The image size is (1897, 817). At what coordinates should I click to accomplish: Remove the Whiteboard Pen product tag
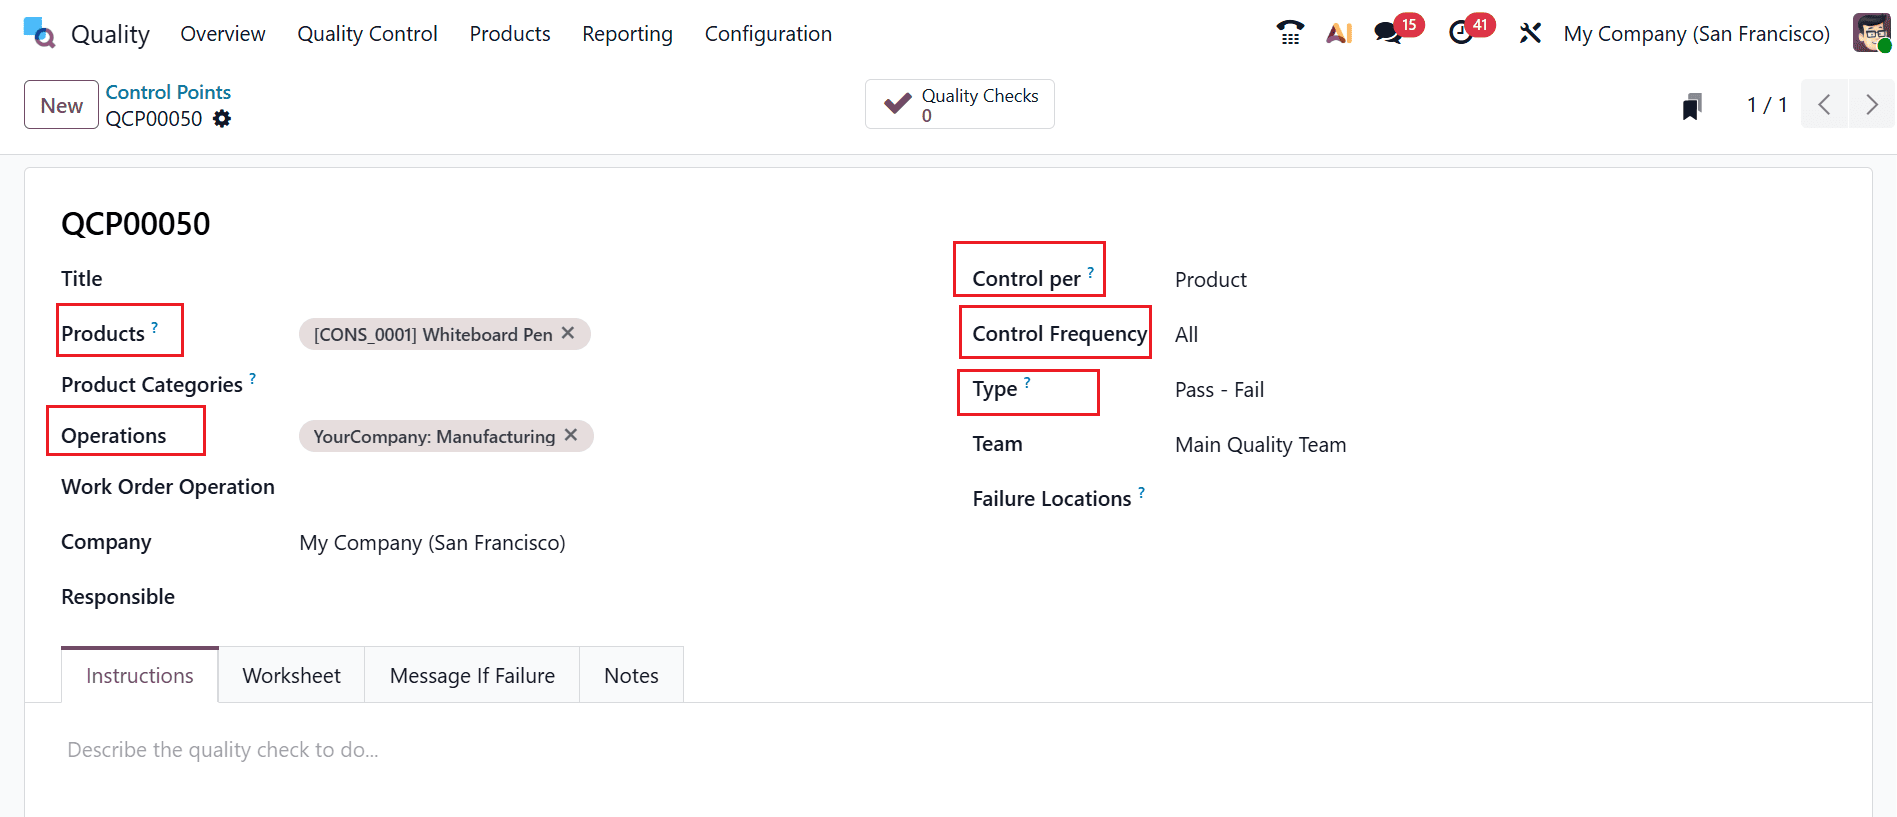coord(568,333)
